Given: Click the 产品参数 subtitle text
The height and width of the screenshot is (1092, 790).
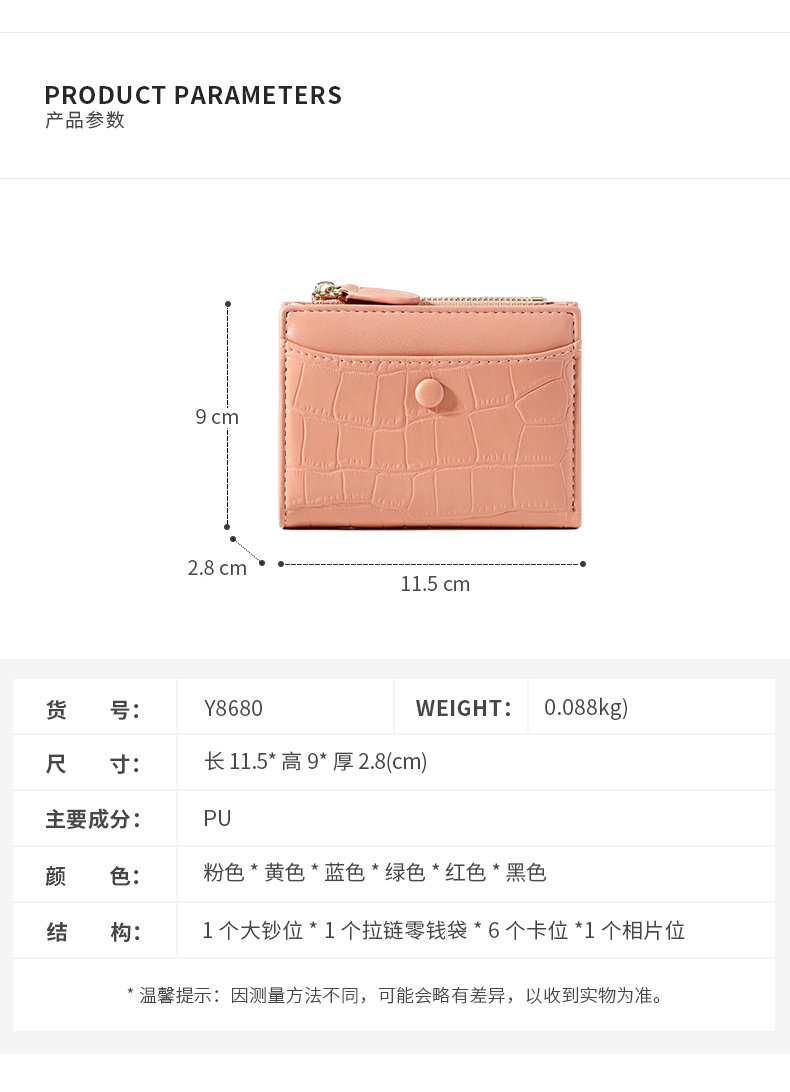Looking at the screenshot, I should click(x=84, y=120).
